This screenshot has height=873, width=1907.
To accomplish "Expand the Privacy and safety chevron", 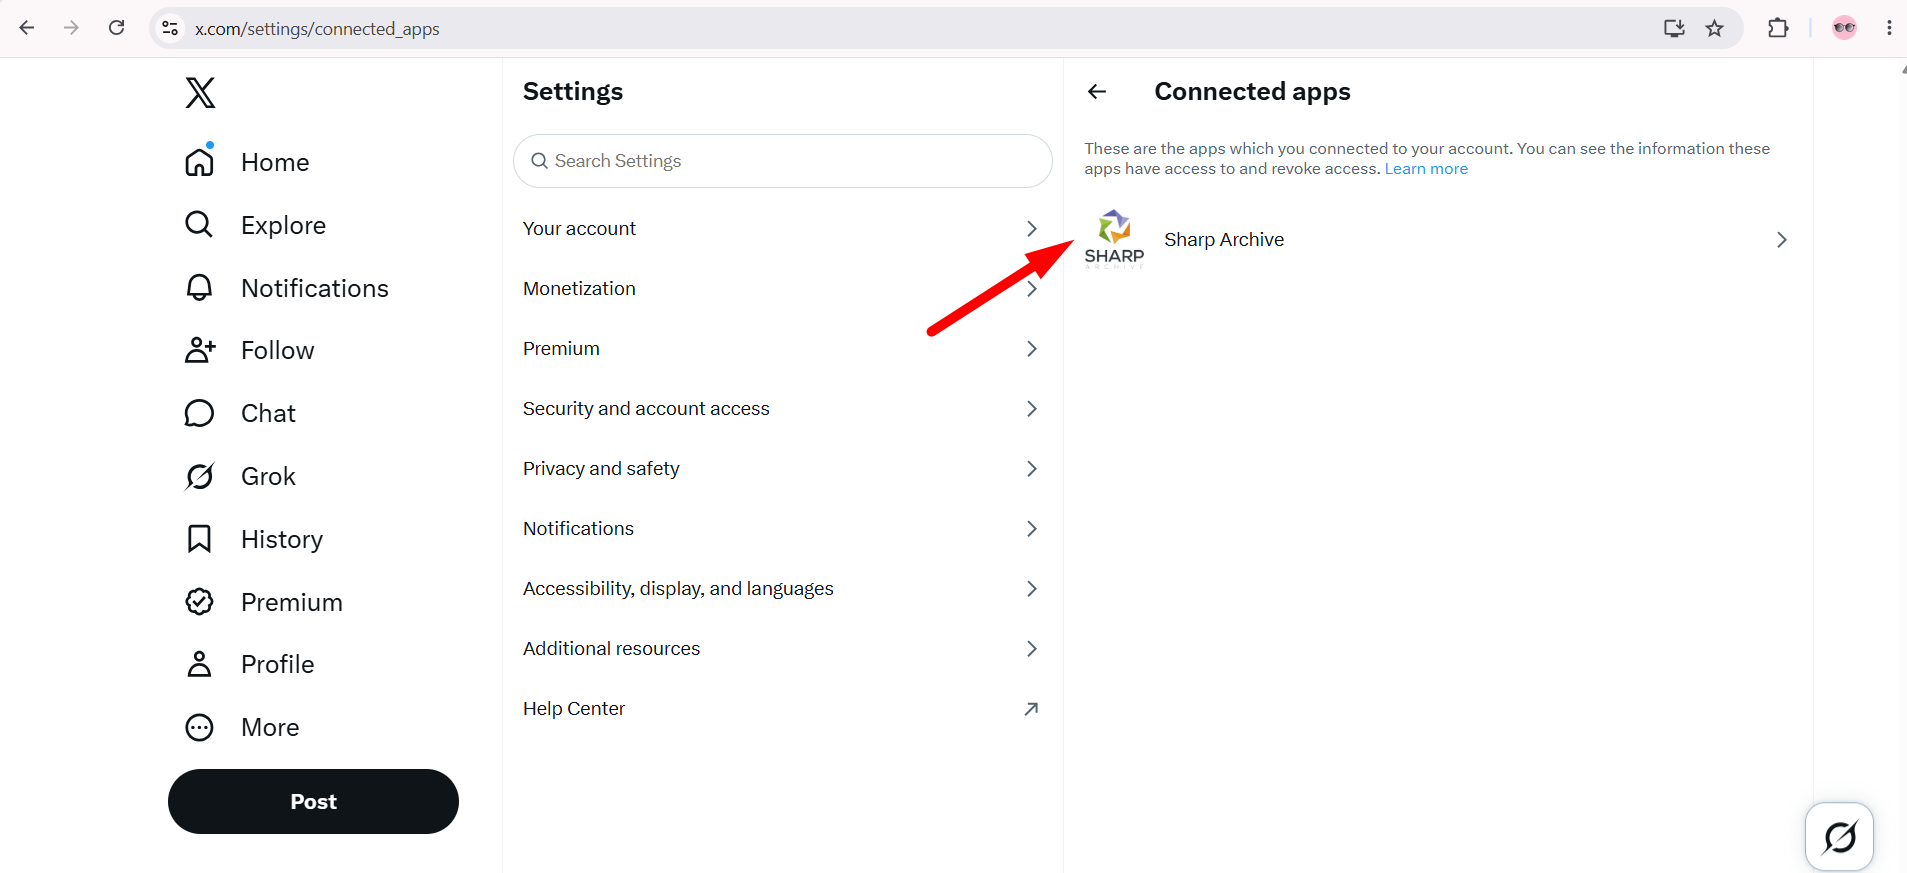I will [1032, 469].
